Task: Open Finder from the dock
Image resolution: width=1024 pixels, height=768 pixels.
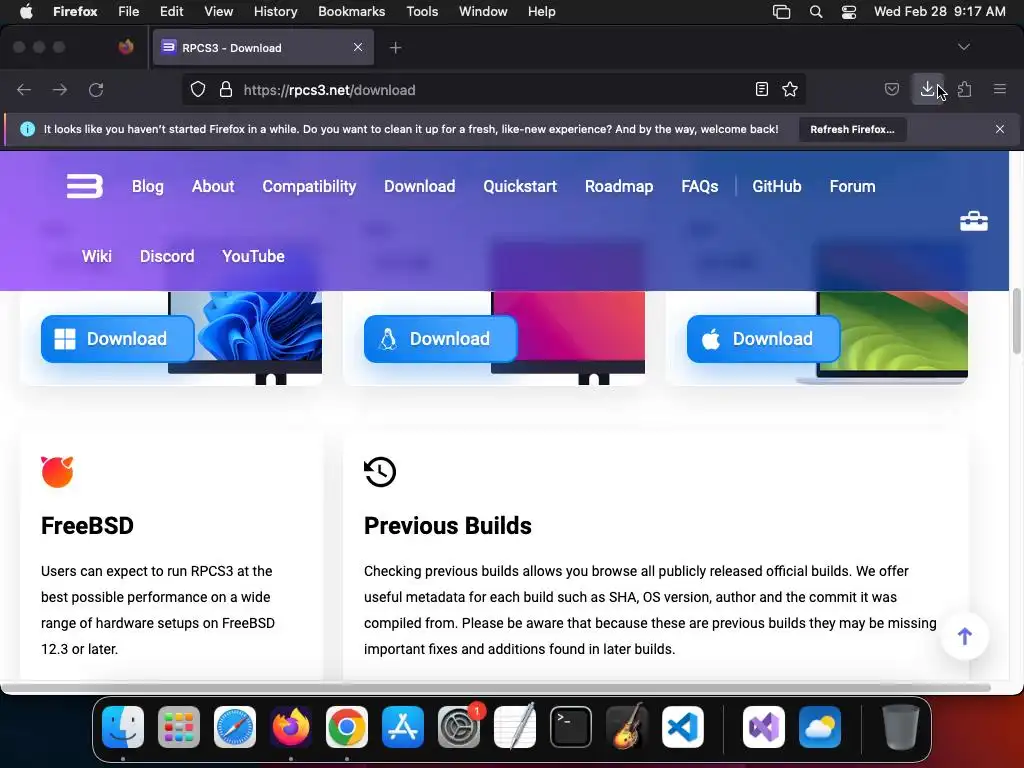Action: pos(123,727)
